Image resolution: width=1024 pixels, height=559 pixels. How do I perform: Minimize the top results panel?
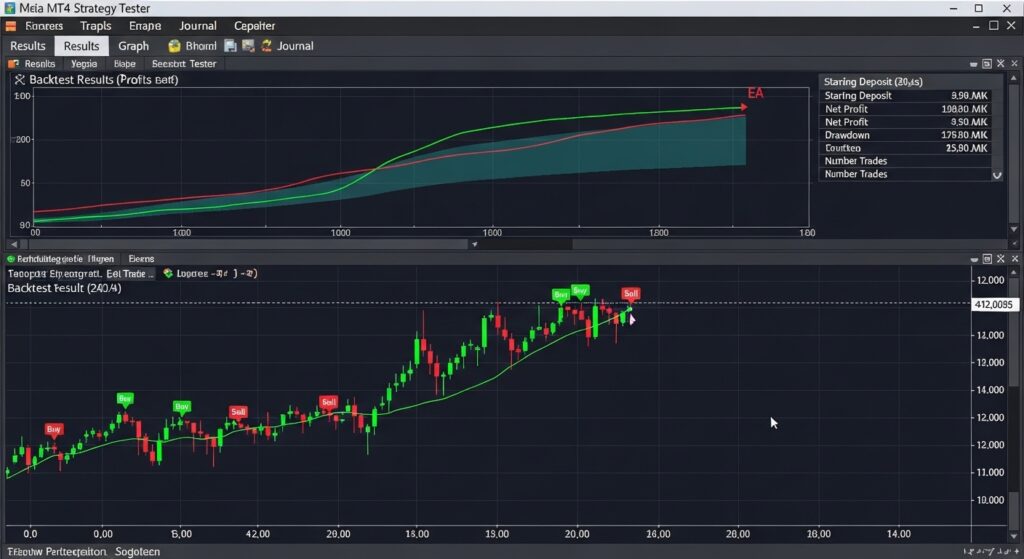click(974, 64)
